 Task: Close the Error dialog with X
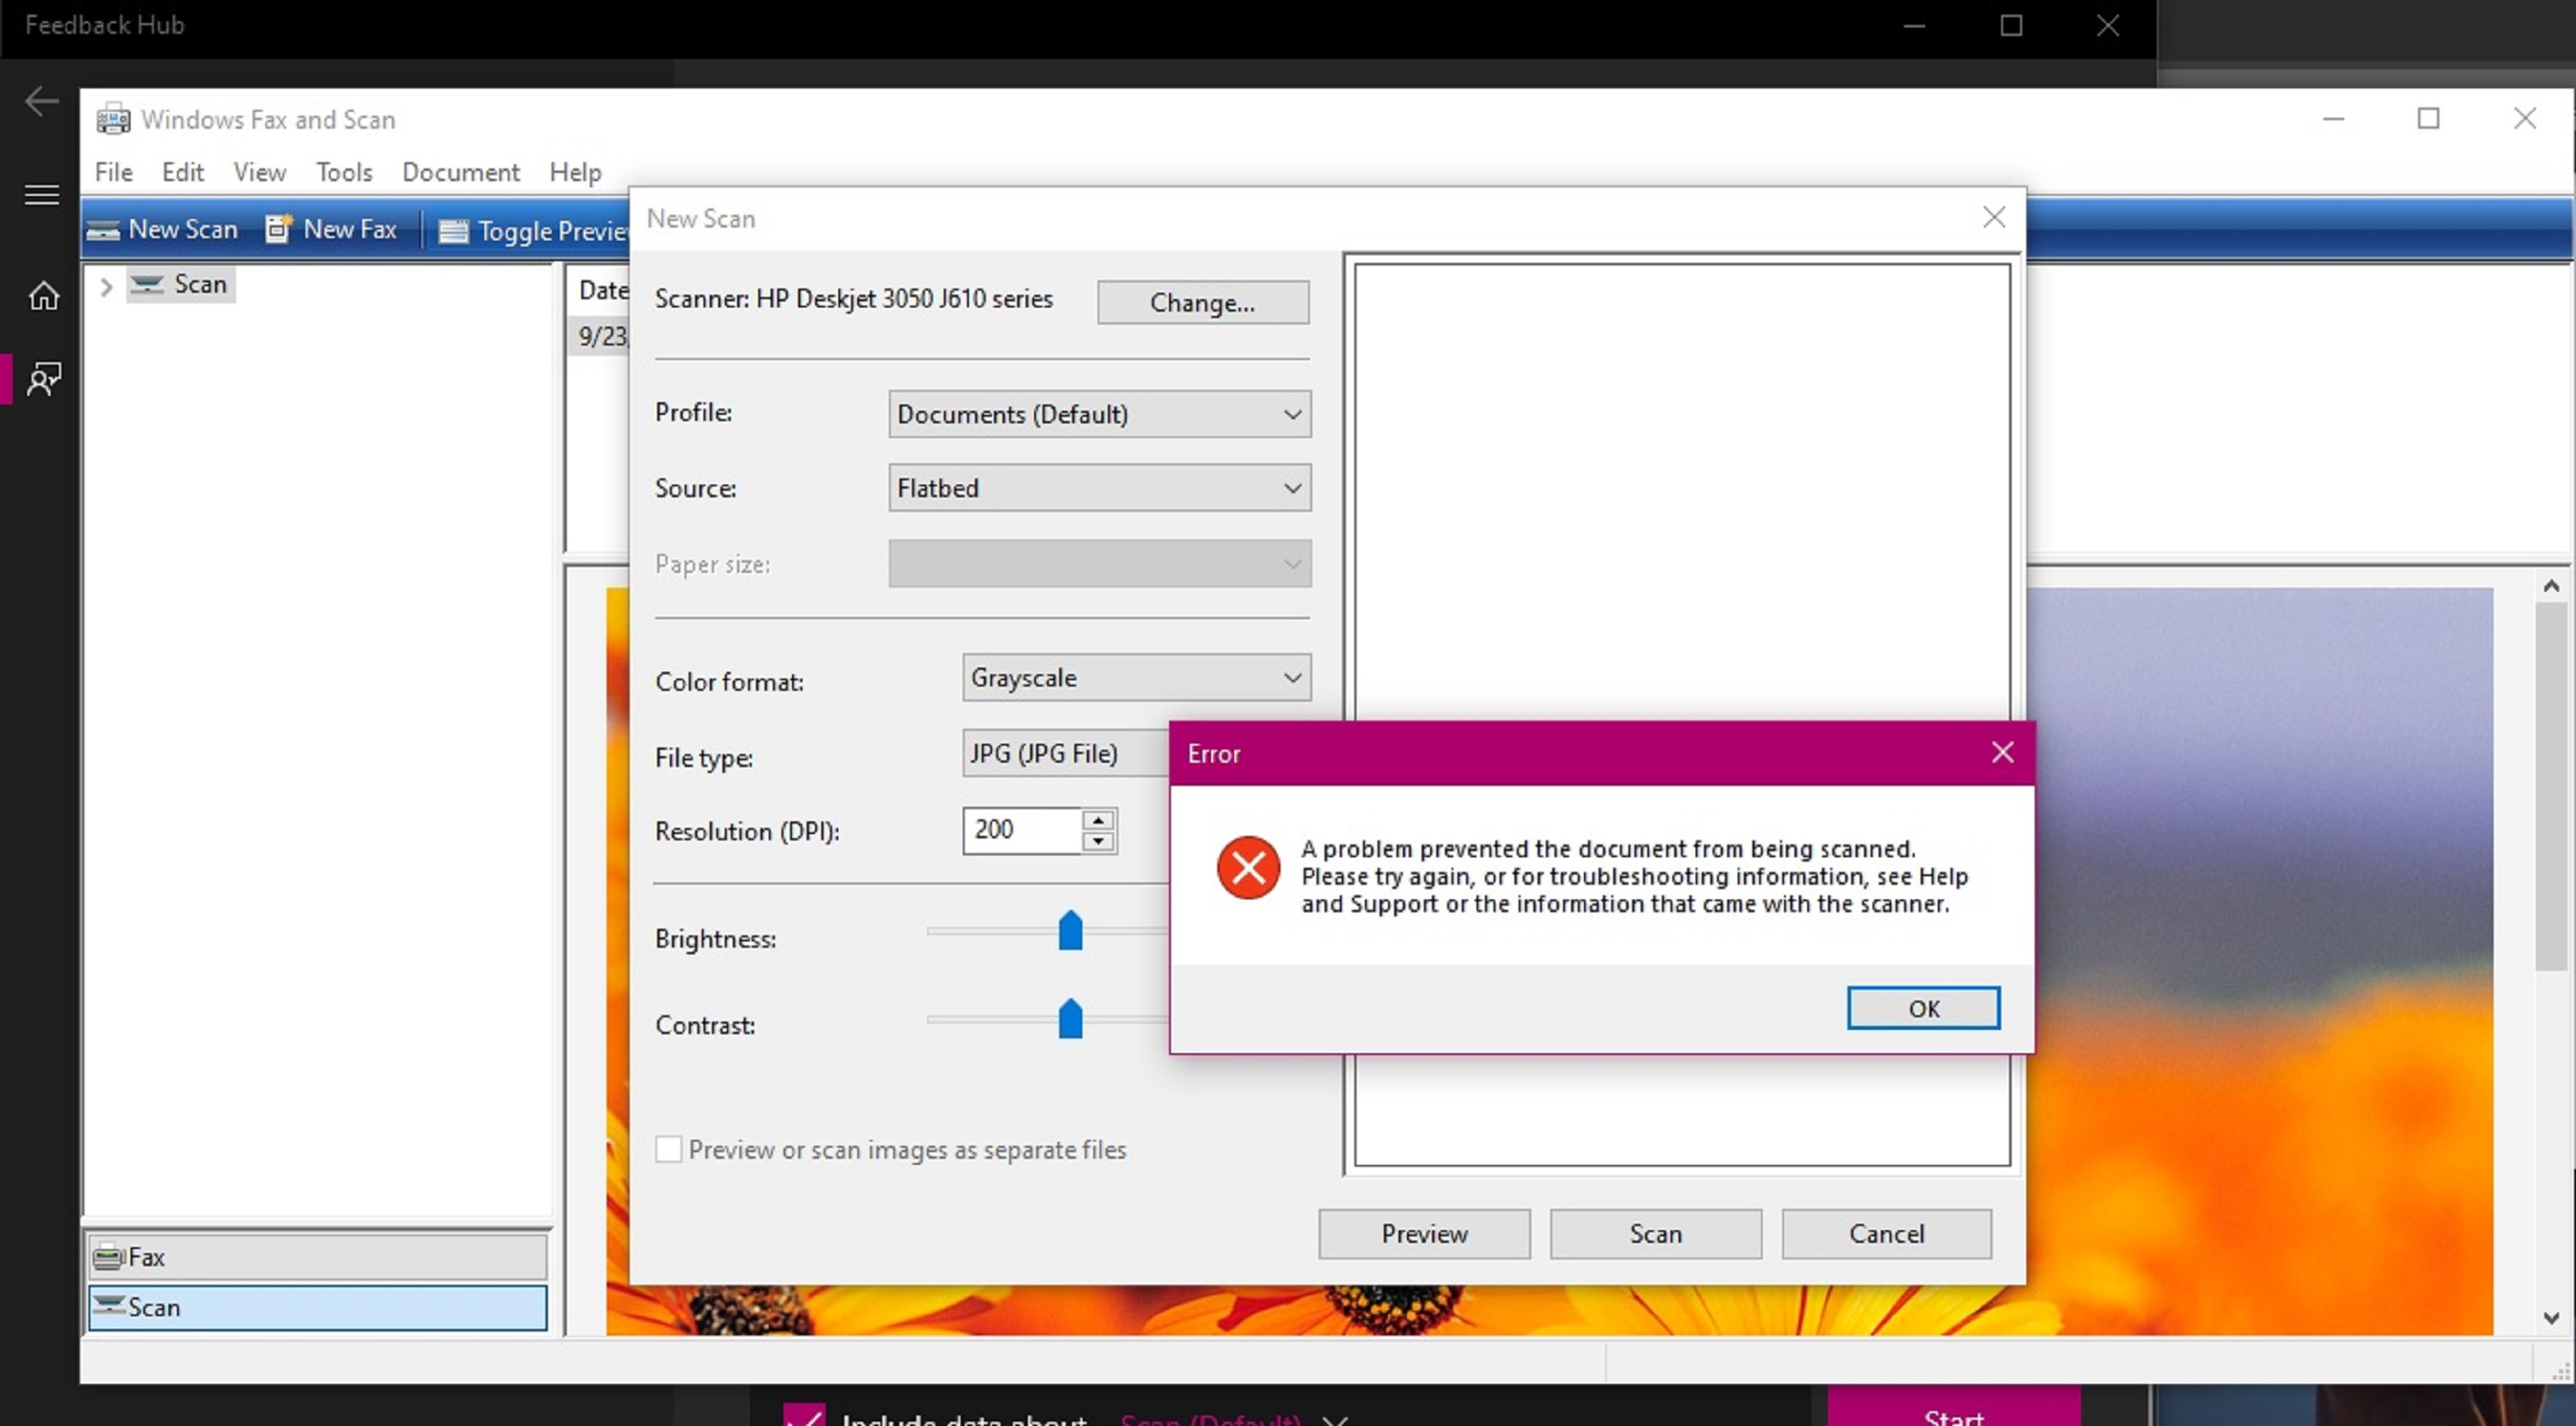pyautogui.click(x=2002, y=752)
